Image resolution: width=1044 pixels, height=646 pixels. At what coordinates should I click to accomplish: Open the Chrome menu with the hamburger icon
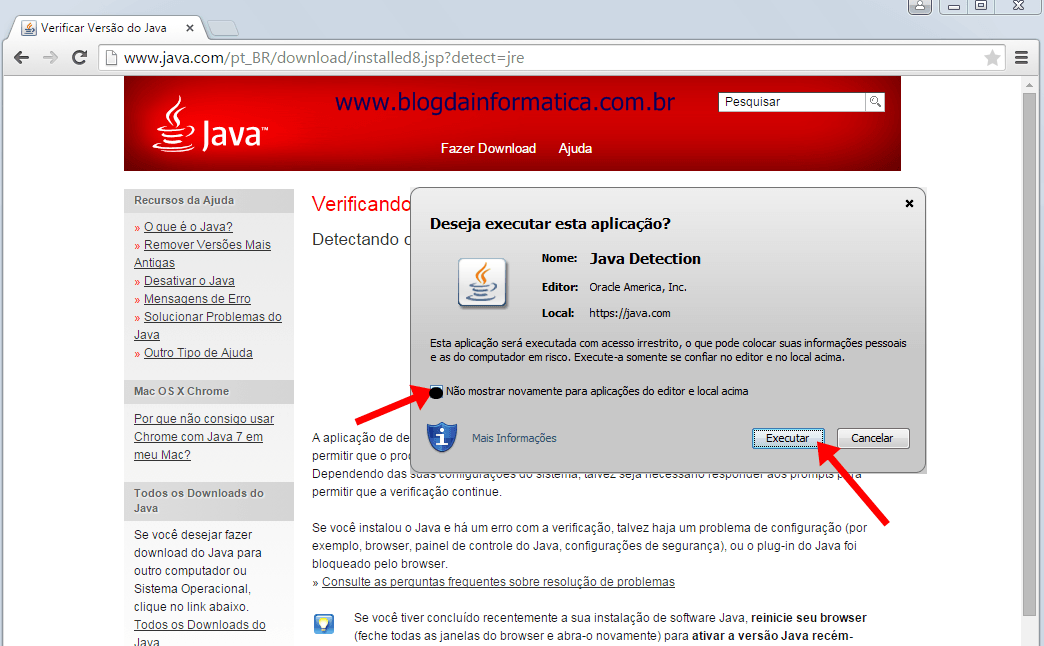click(x=1021, y=58)
